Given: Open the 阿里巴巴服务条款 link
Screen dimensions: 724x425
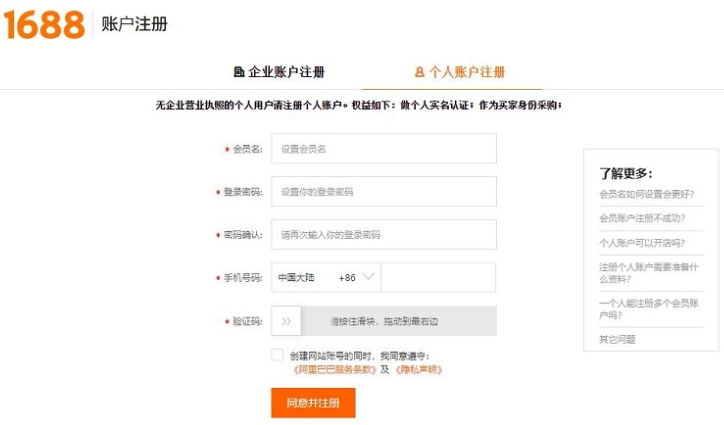Looking at the screenshot, I should (x=335, y=370).
